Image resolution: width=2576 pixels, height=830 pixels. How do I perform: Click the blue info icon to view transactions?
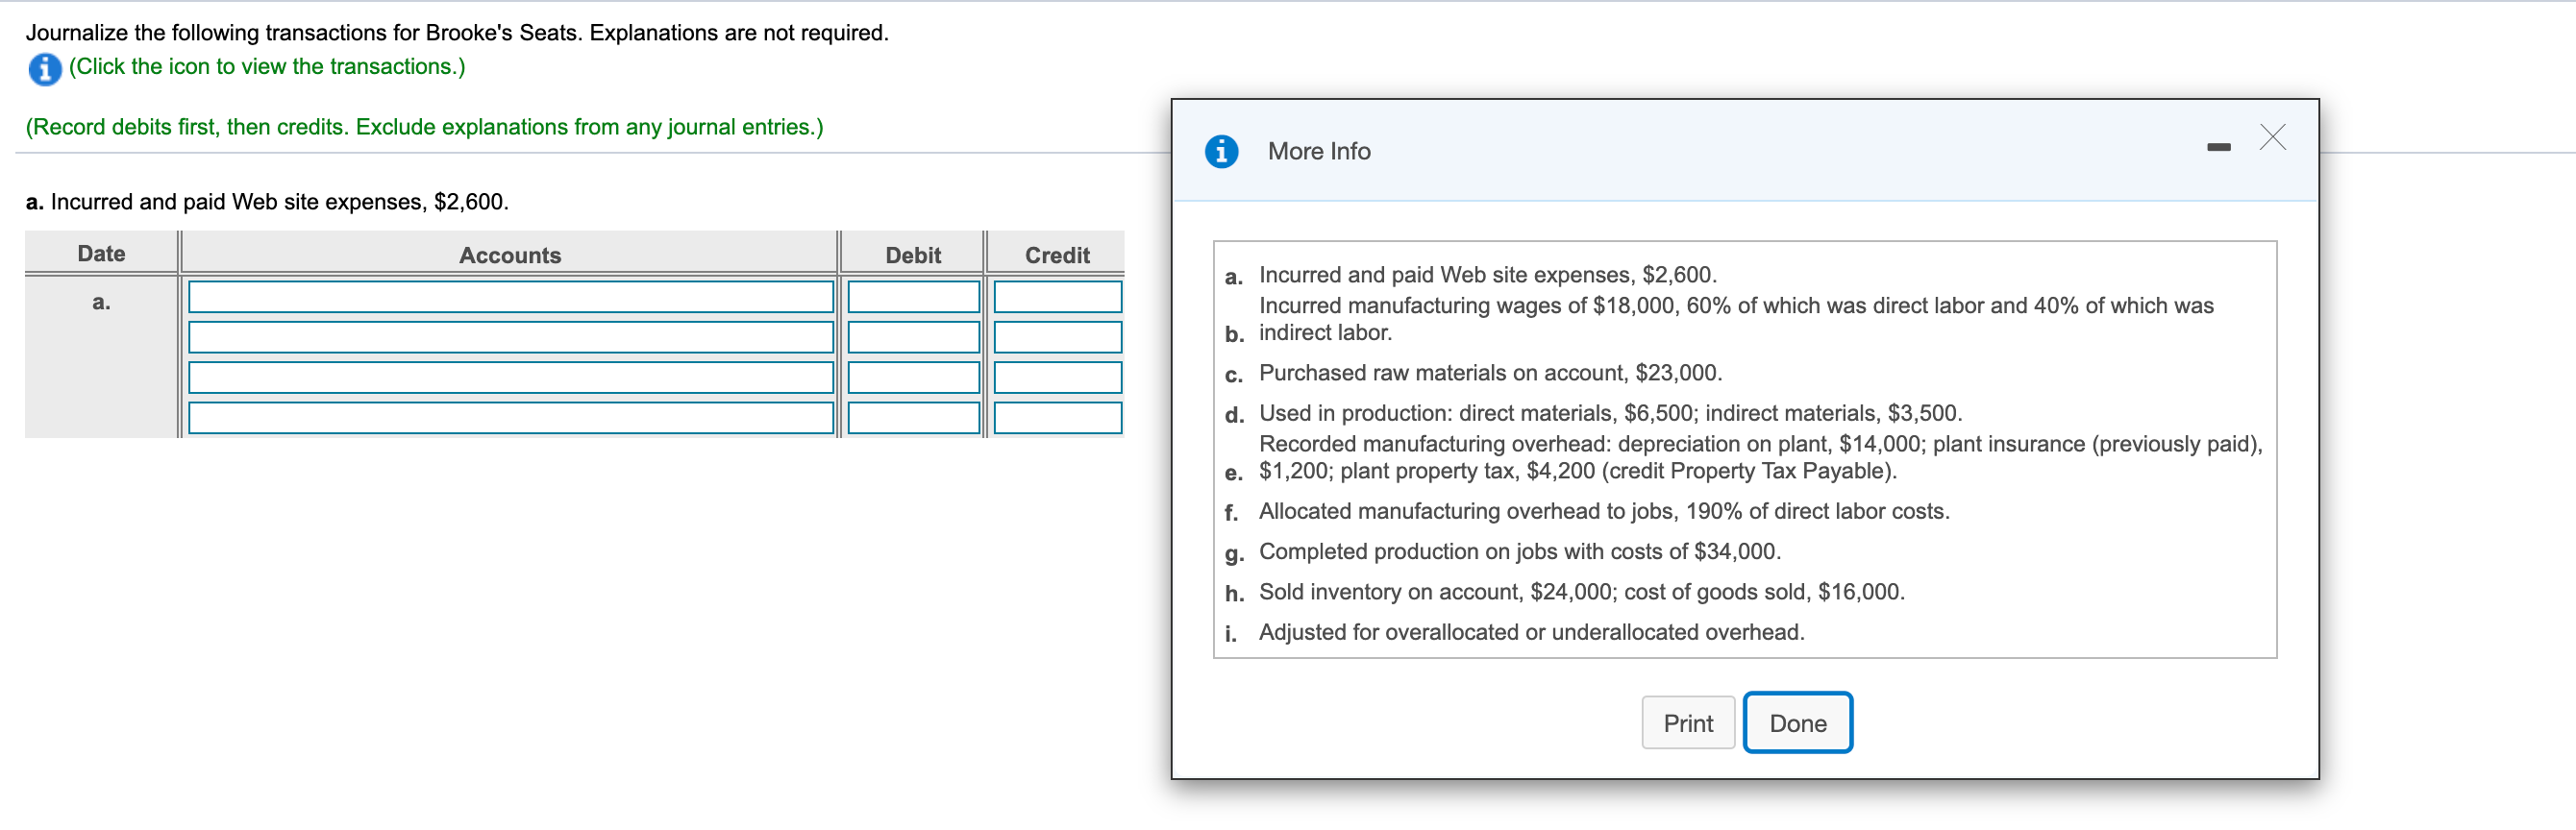pyautogui.click(x=44, y=68)
